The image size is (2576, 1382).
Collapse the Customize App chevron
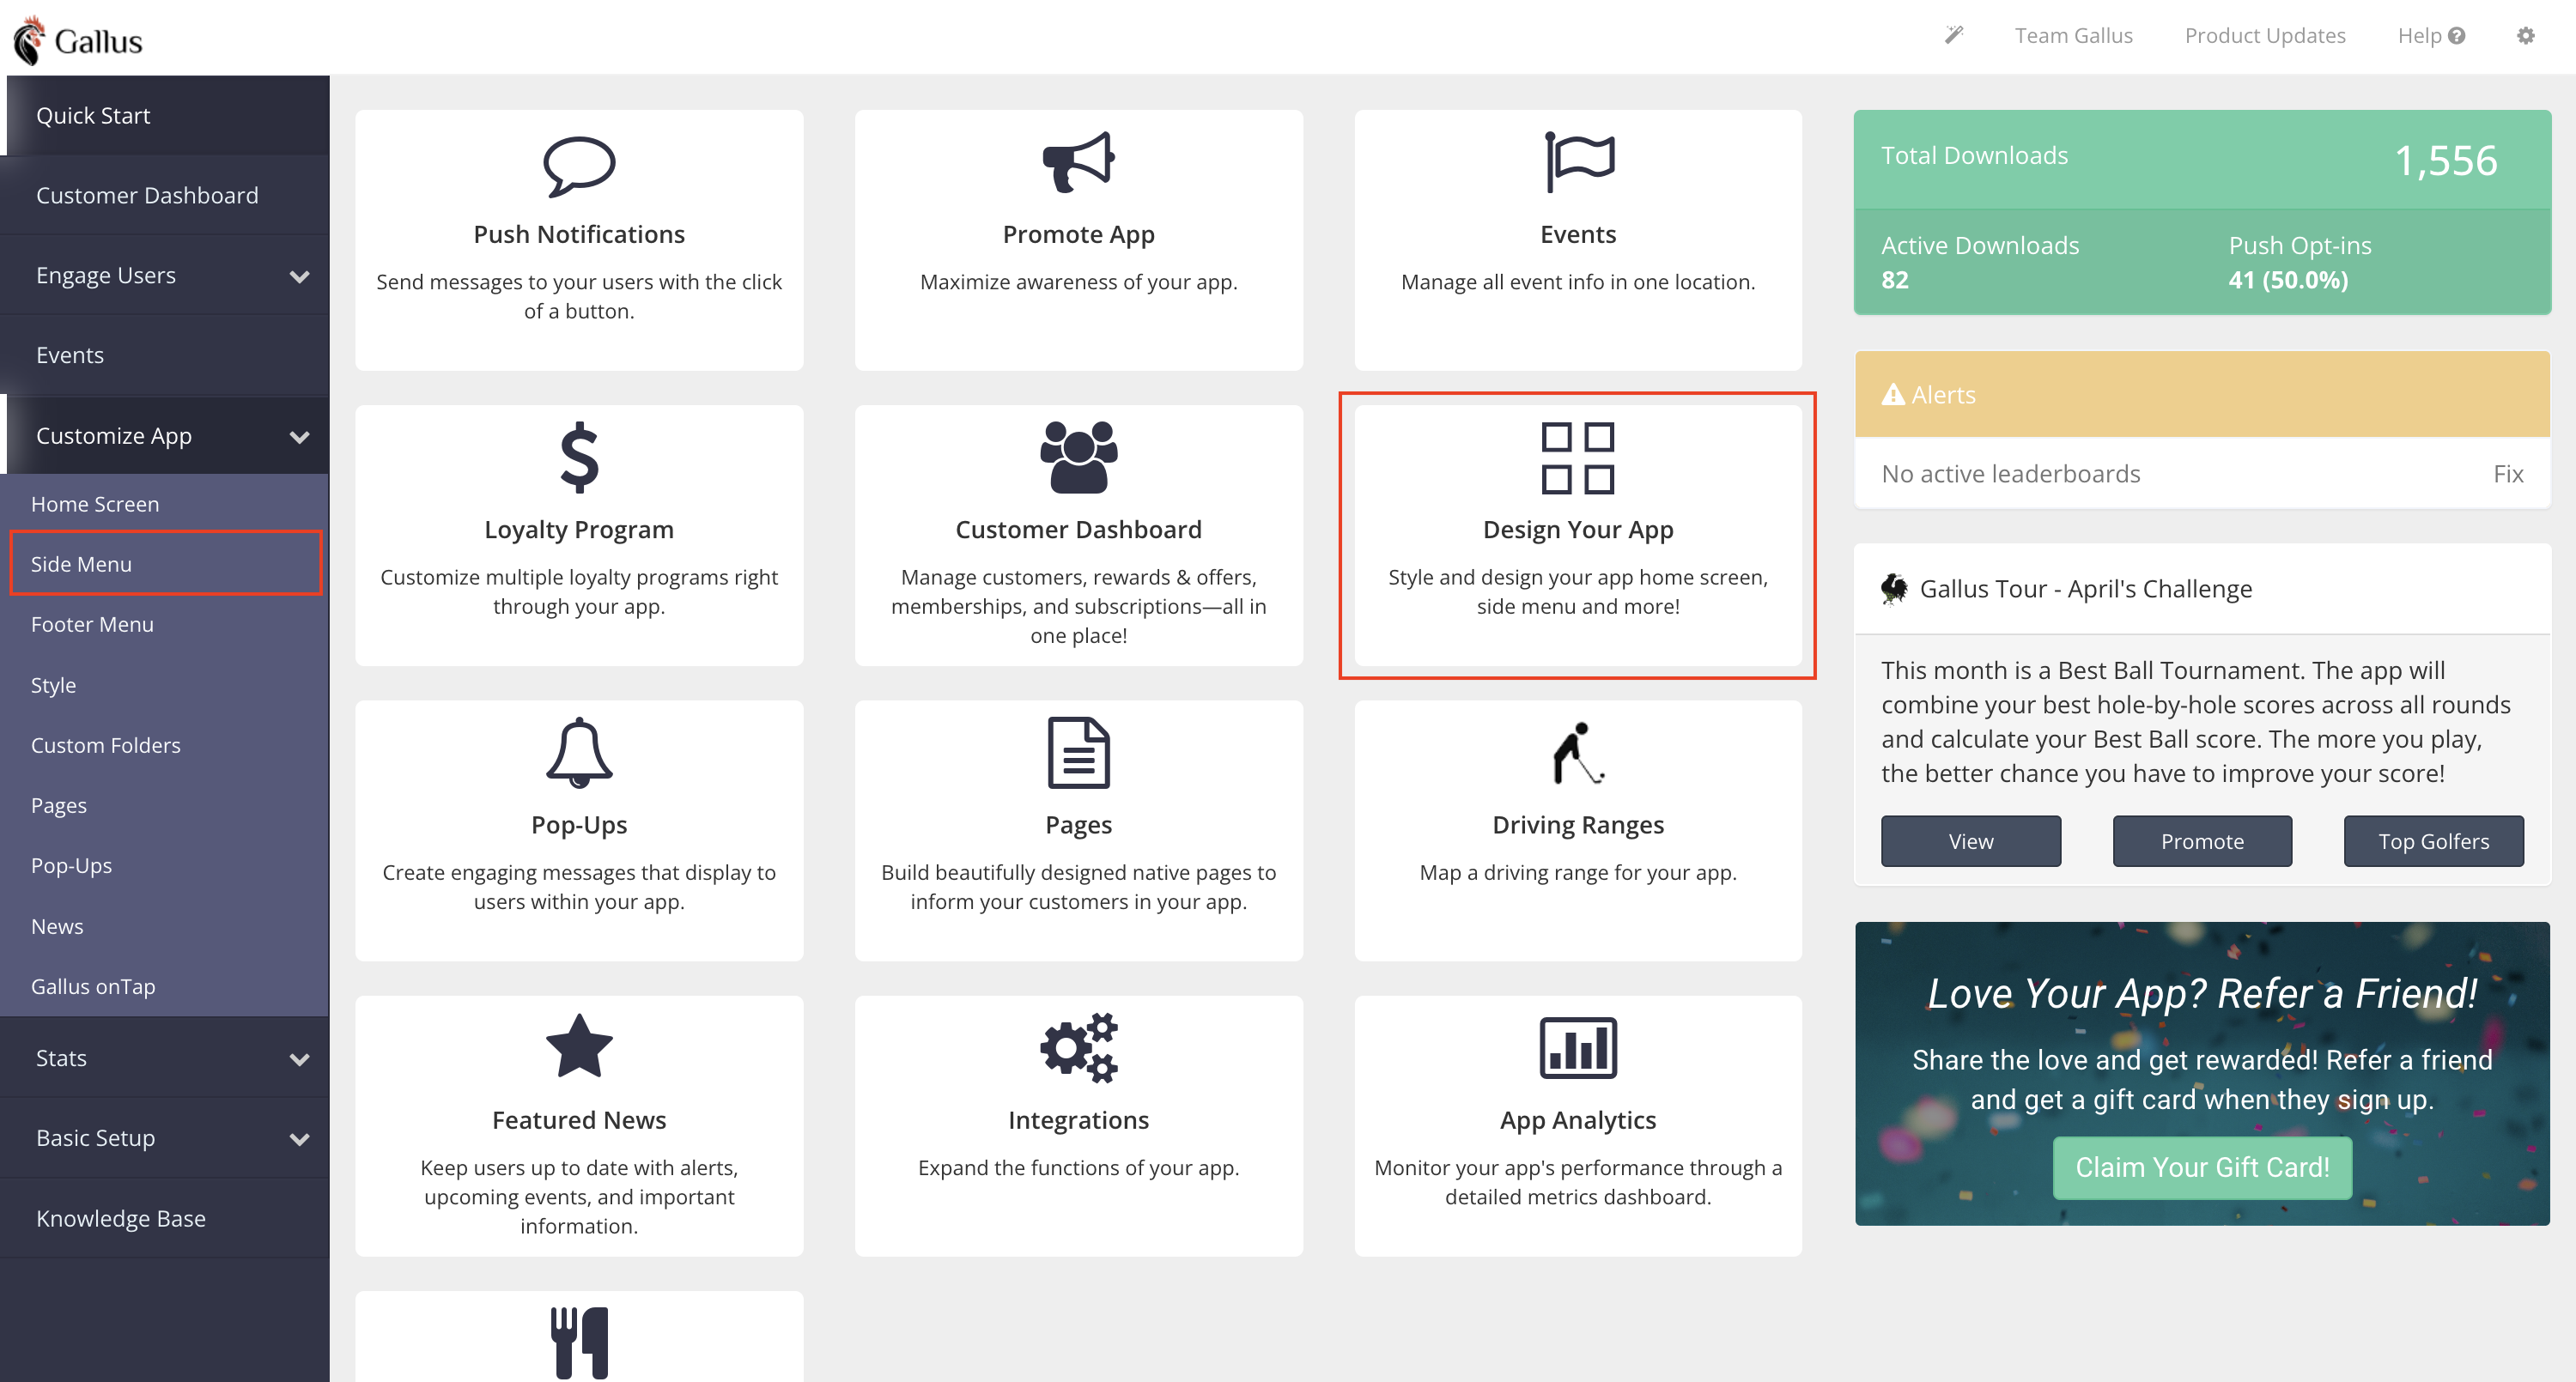click(x=299, y=437)
